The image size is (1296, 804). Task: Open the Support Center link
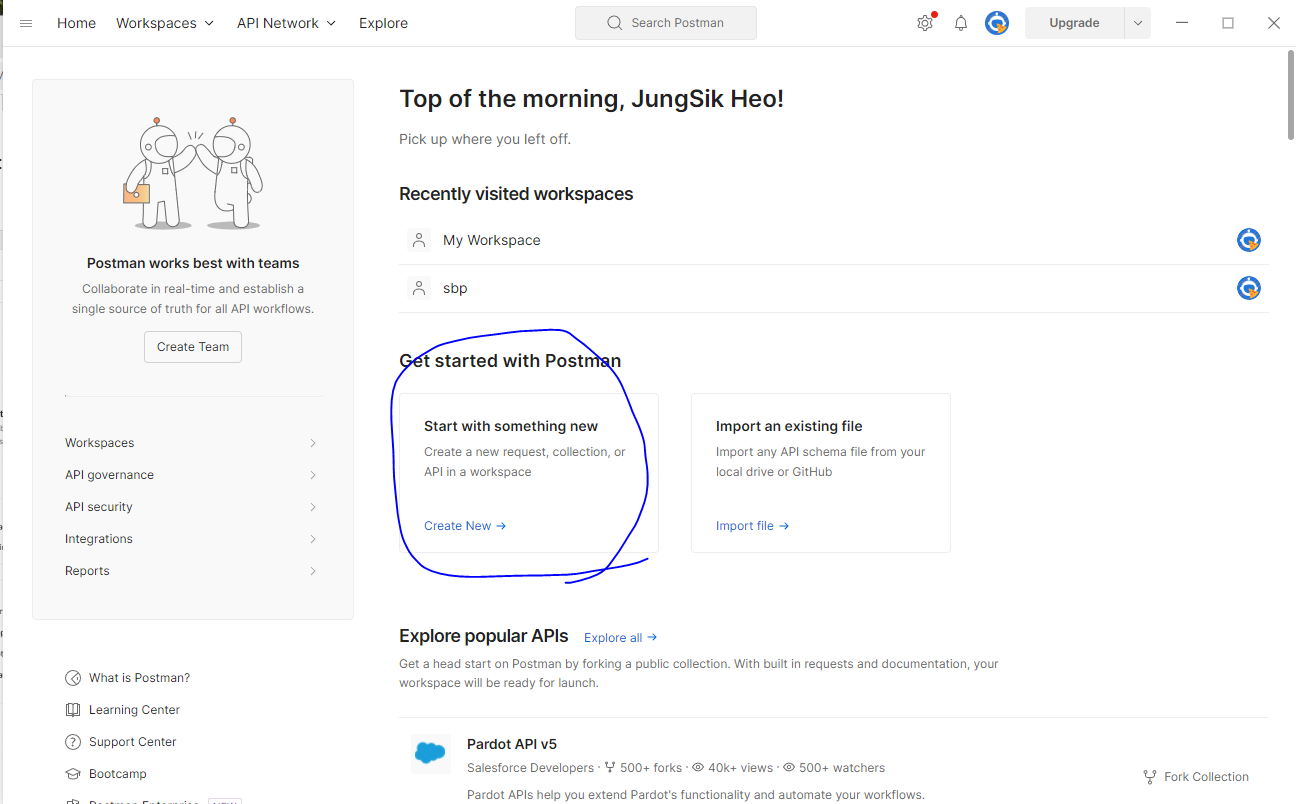point(132,742)
